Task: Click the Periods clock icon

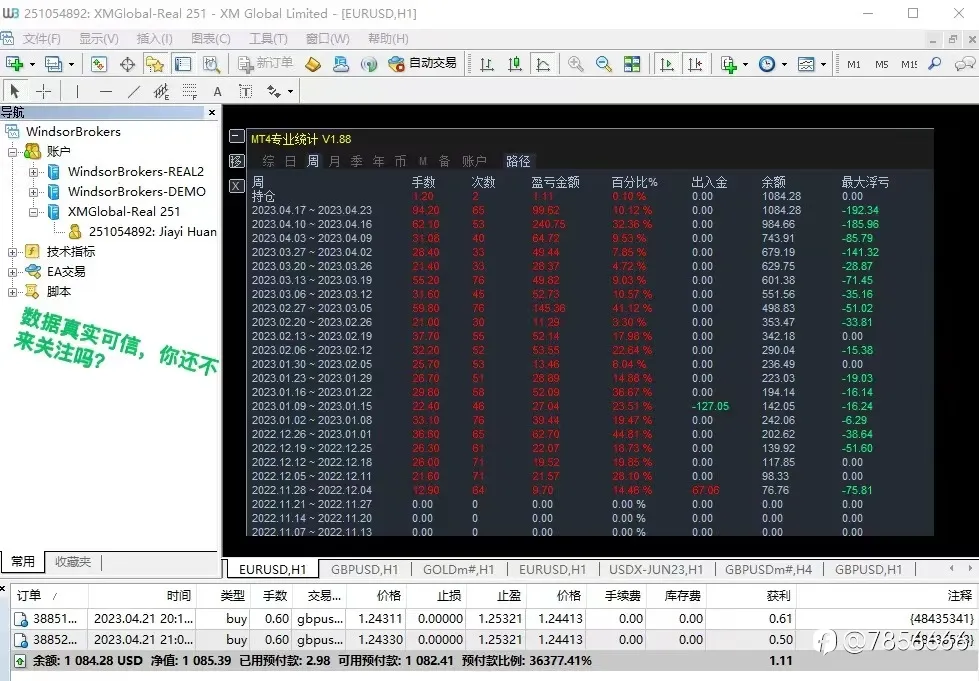Action: coord(767,64)
